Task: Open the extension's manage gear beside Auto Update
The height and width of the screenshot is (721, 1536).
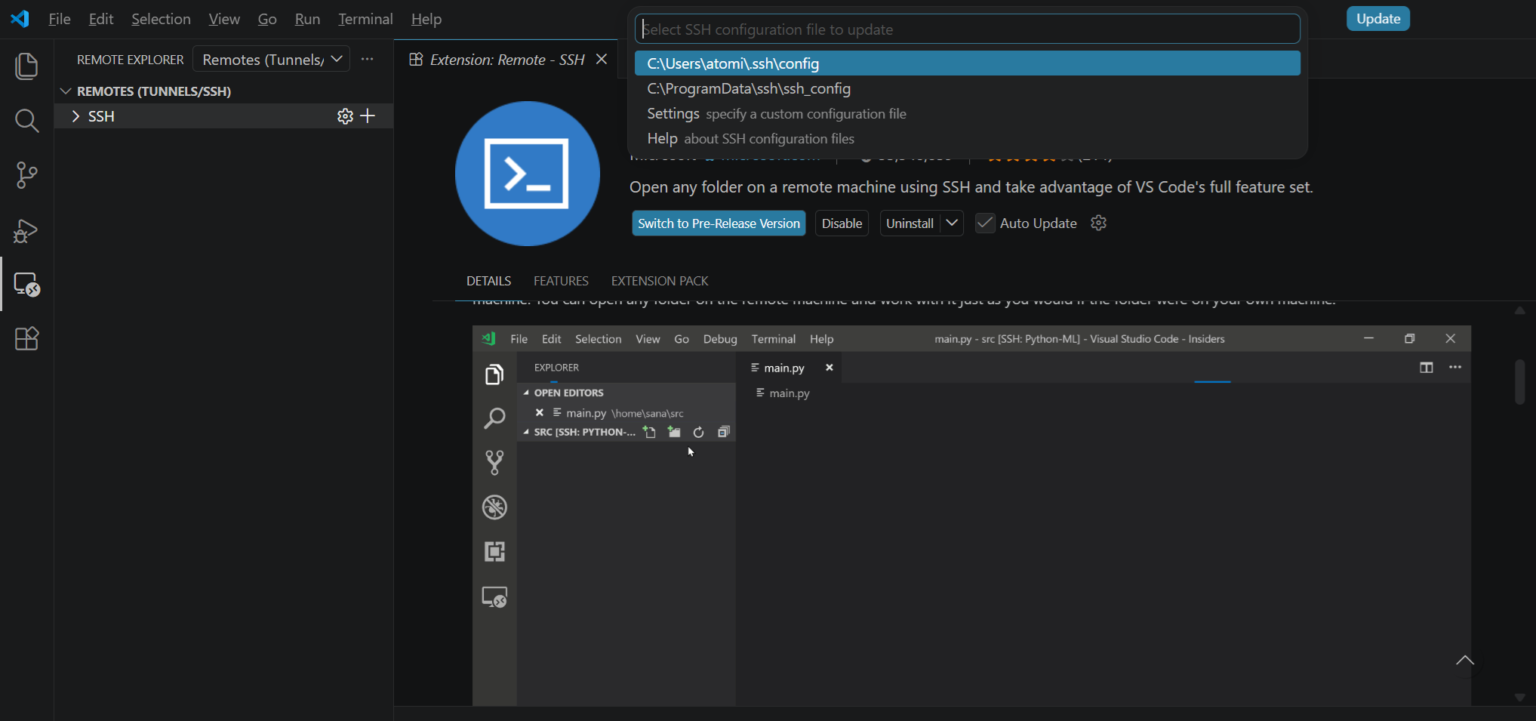Action: pyautogui.click(x=1099, y=223)
